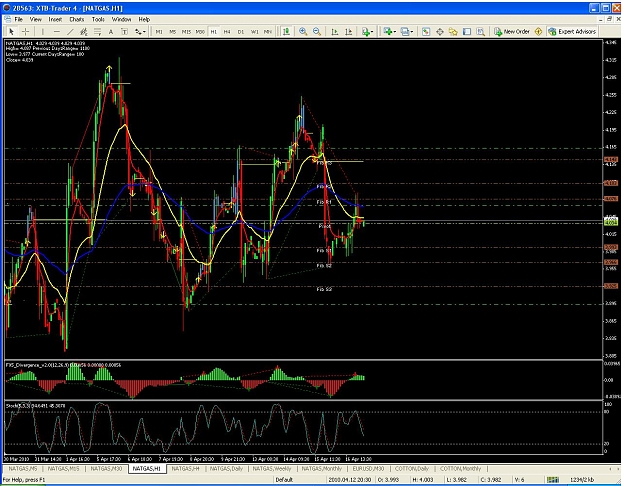Toggle the Expert Advisors button
Screen dimensions: 625x486
click(572, 31)
